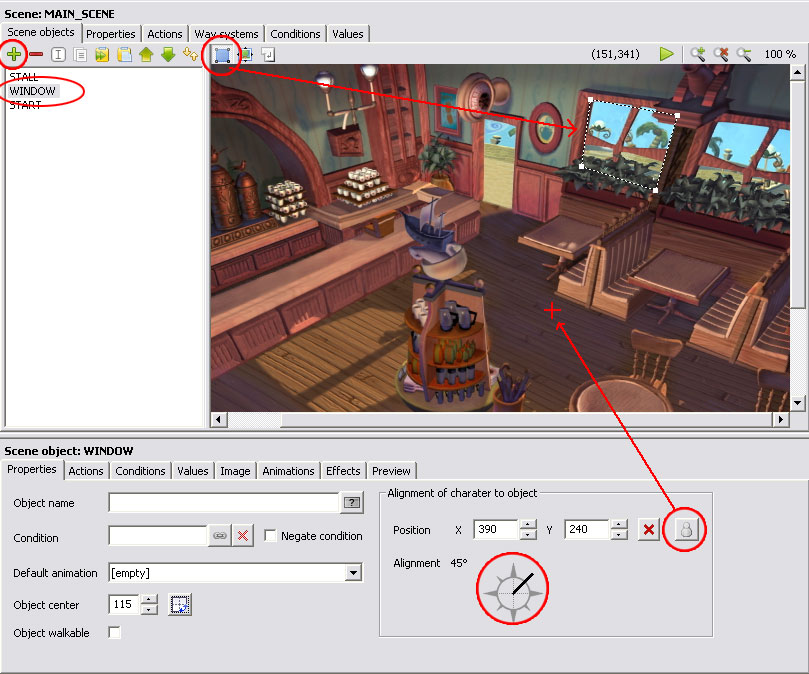Click the yellow fast-forward clipboard icon
Viewport: 809px width, 674px height.
[102, 54]
